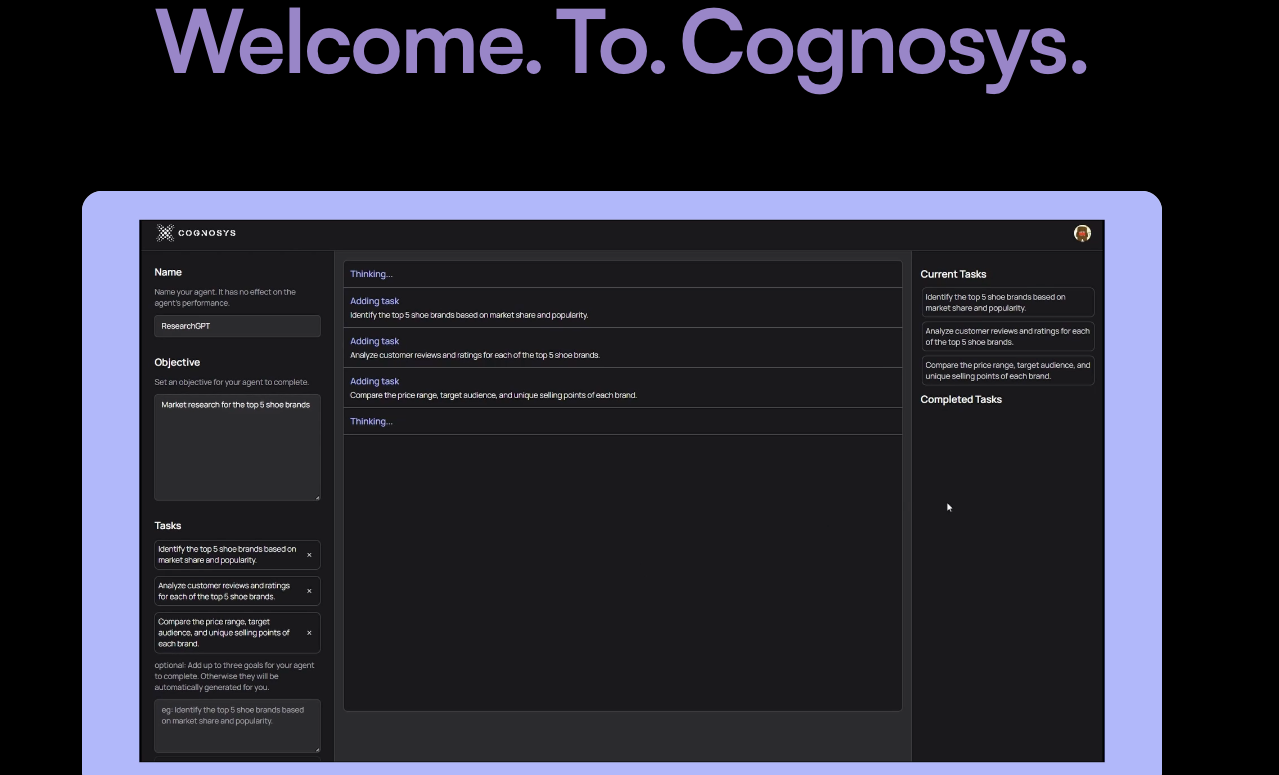Remove the 'Identify the top 5 shoe brands' task
The height and width of the screenshot is (775, 1279).
pyautogui.click(x=309, y=555)
